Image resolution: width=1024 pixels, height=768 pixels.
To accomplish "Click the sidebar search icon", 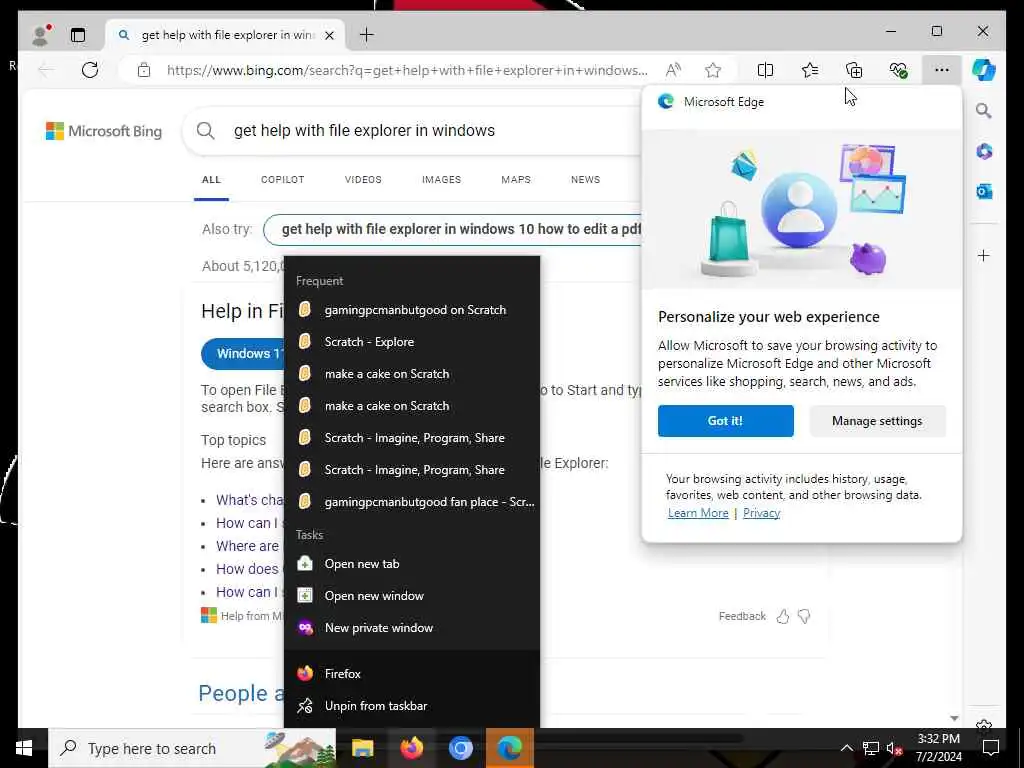I will [984, 110].
